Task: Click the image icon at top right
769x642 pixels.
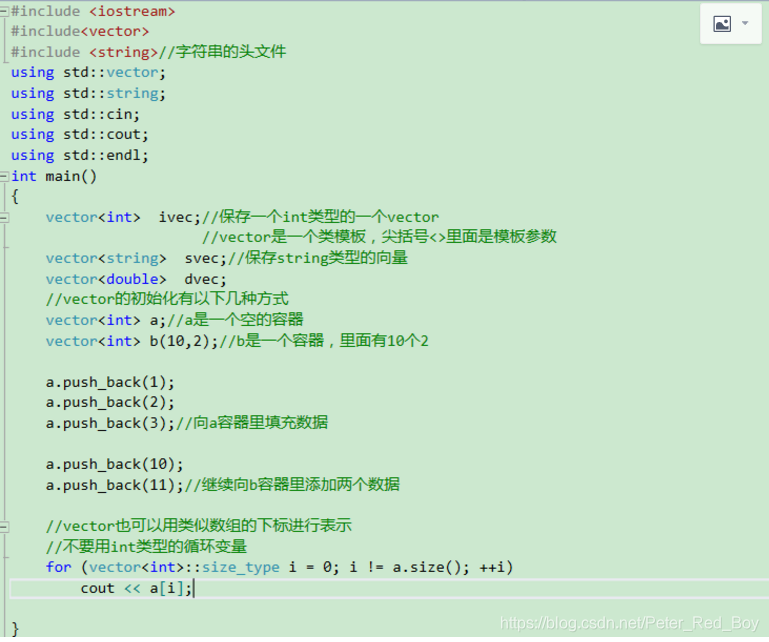Action: point(722,24)
